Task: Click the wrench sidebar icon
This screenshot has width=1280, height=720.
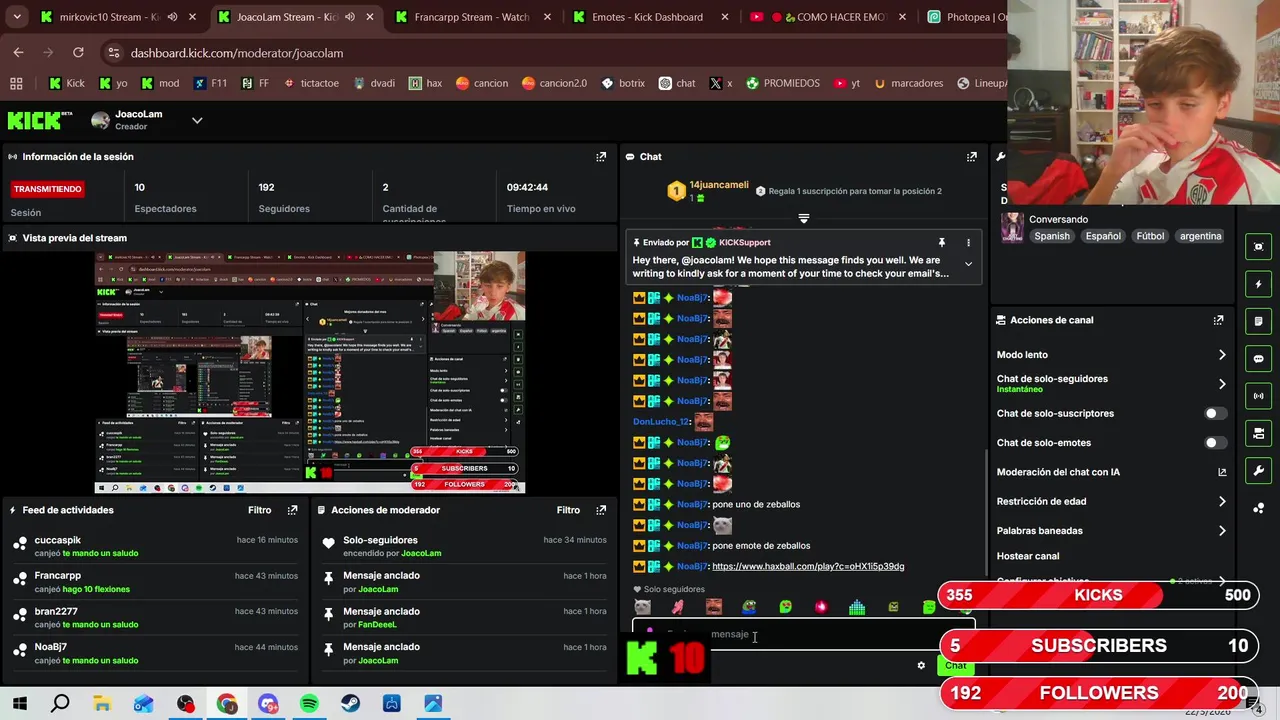Action: tap(1258, 470)
